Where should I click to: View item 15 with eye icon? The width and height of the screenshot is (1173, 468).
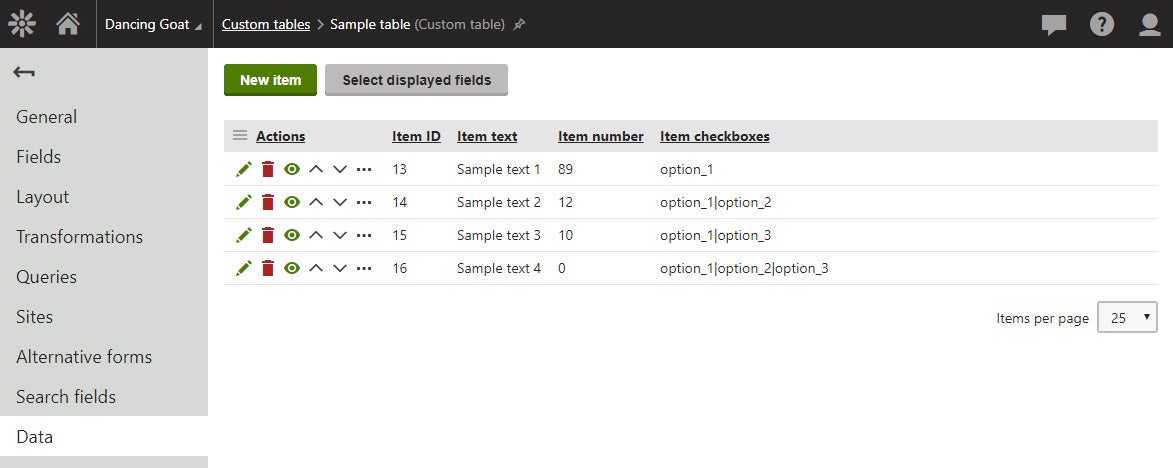click(x=292, y=235)
